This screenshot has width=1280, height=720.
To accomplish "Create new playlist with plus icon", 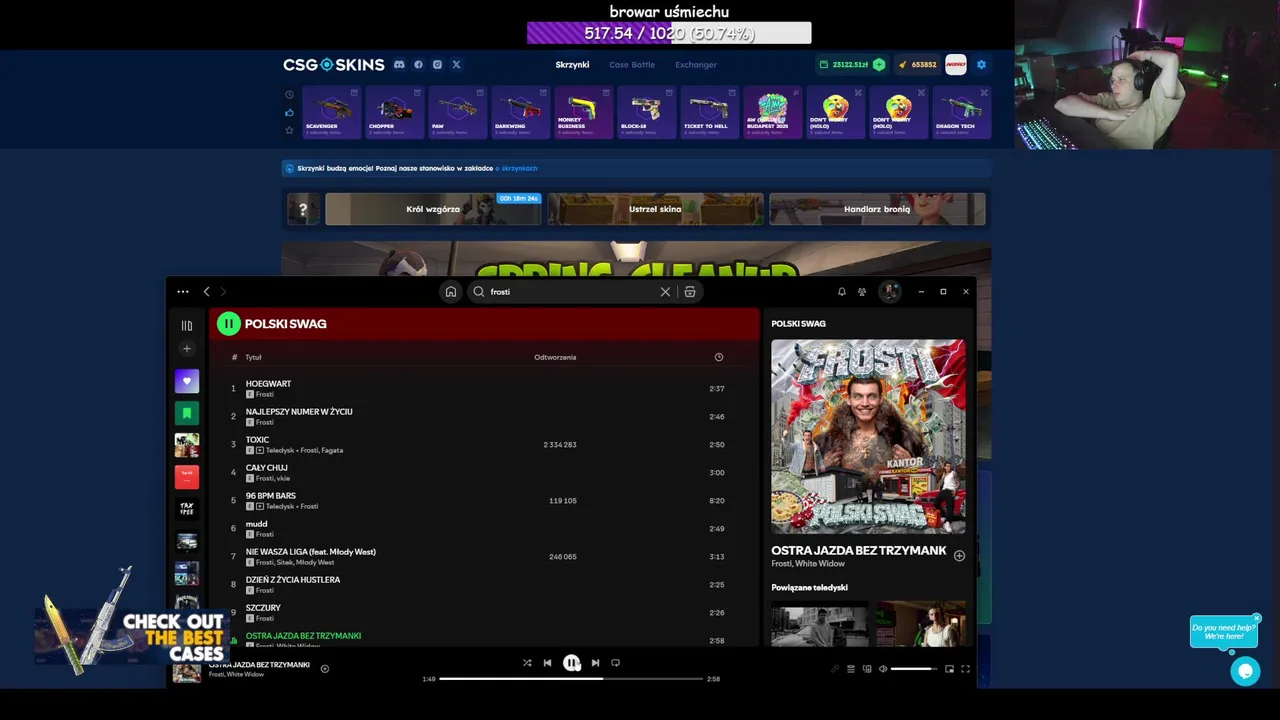I will point(187,349).
